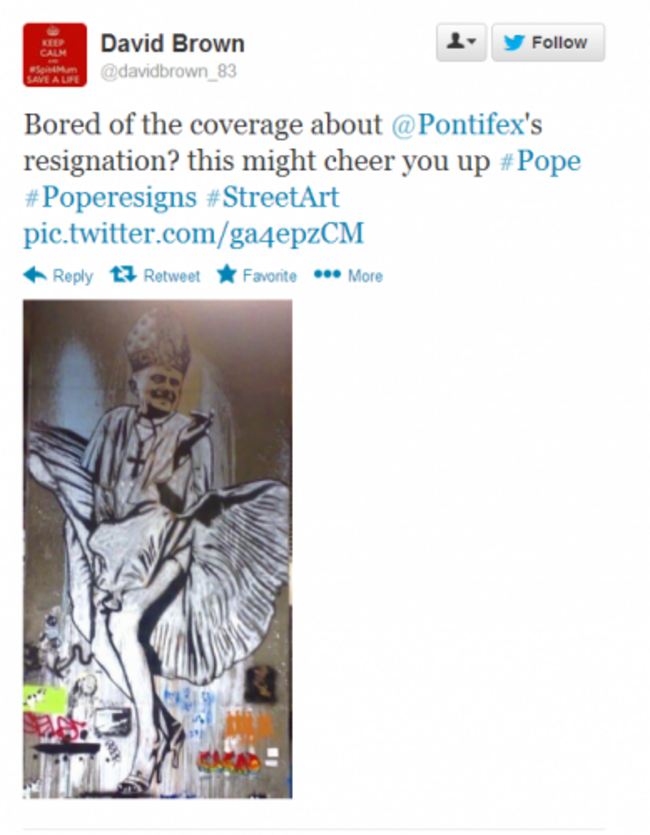
Task: Open the @Pontifex mention link
Action: coord(458,125)
